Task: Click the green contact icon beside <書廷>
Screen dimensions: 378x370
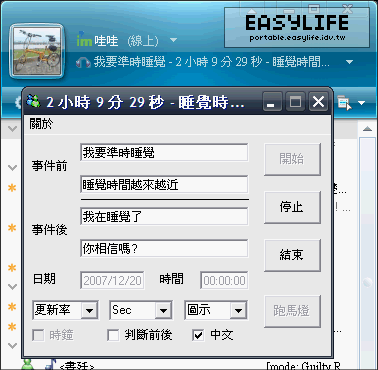Action: tap(28, 365)
